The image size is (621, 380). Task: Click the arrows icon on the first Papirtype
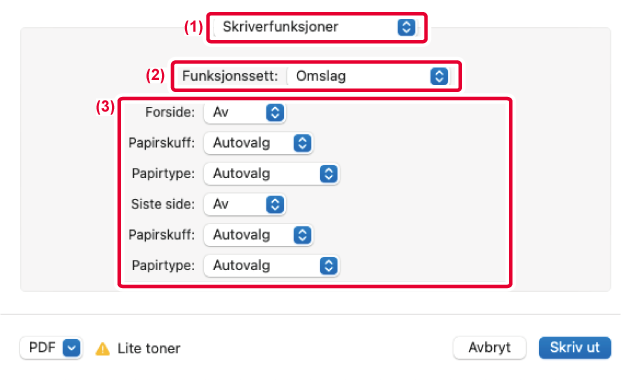[329, 174]
